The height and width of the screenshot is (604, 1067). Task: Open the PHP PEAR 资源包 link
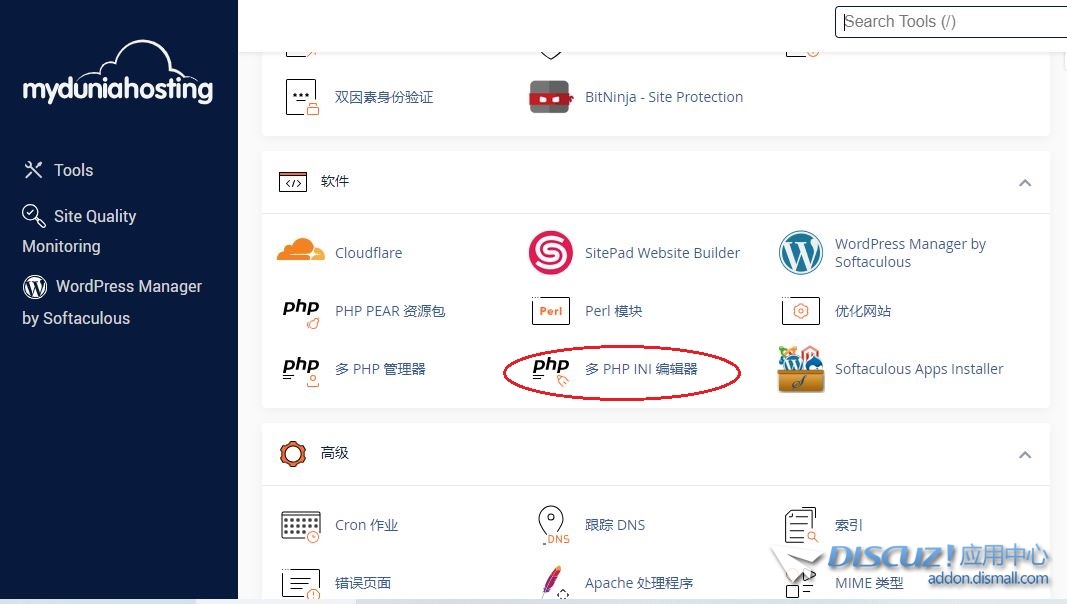click(390, 312)
